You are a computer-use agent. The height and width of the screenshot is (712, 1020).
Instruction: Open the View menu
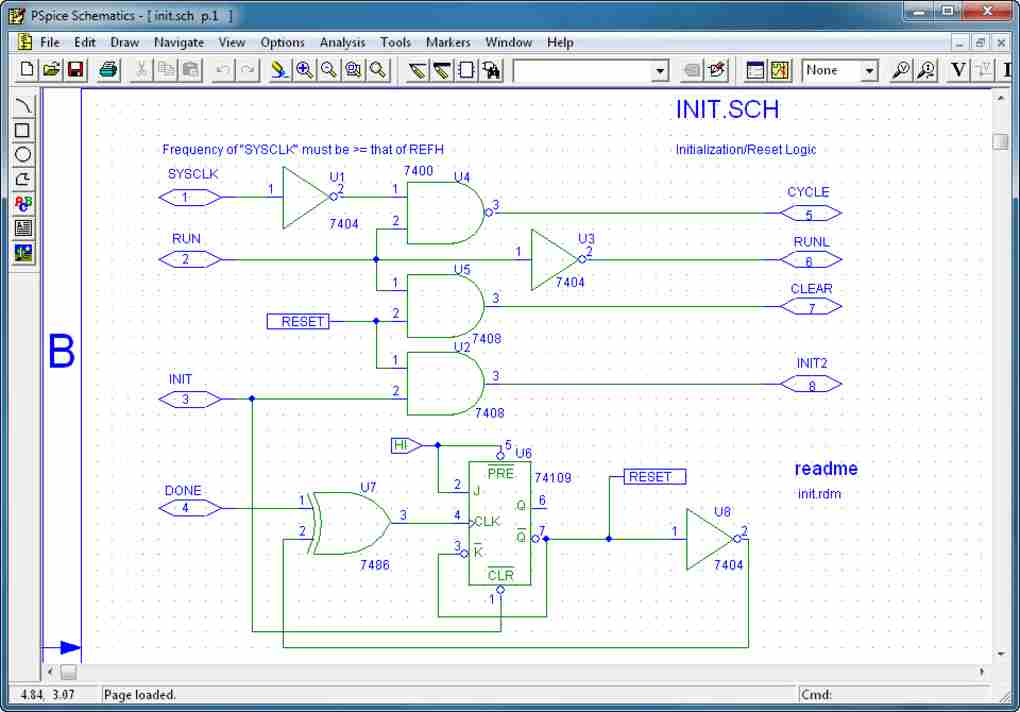232,42
